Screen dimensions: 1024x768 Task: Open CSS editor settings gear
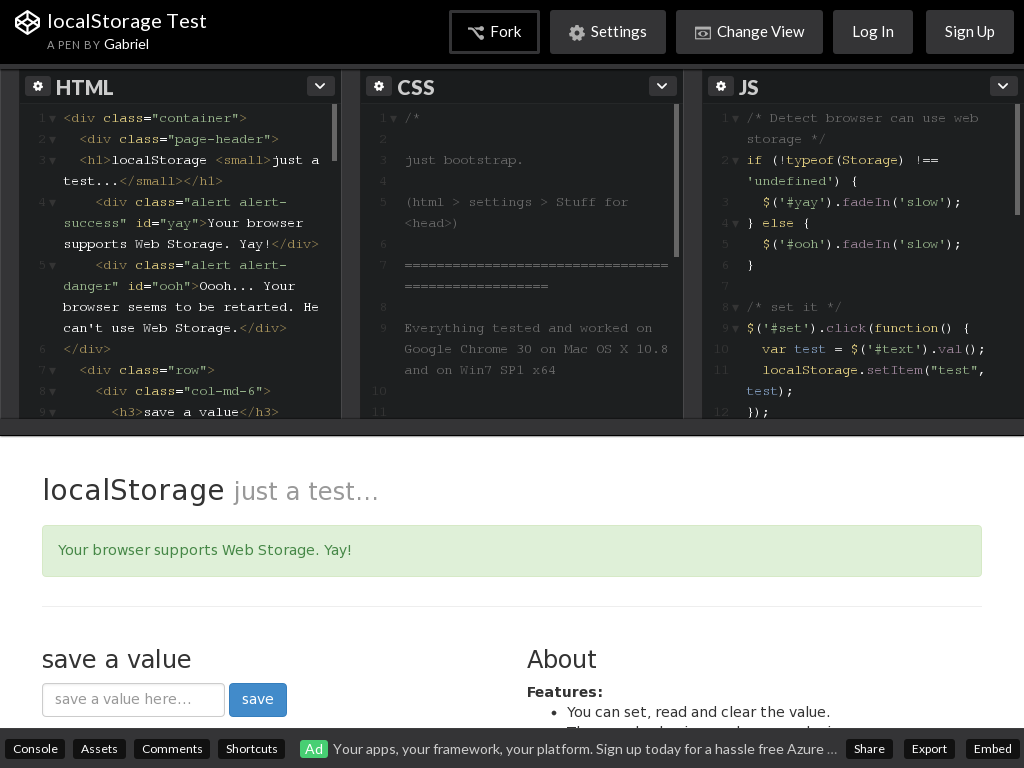pos(379,86)
